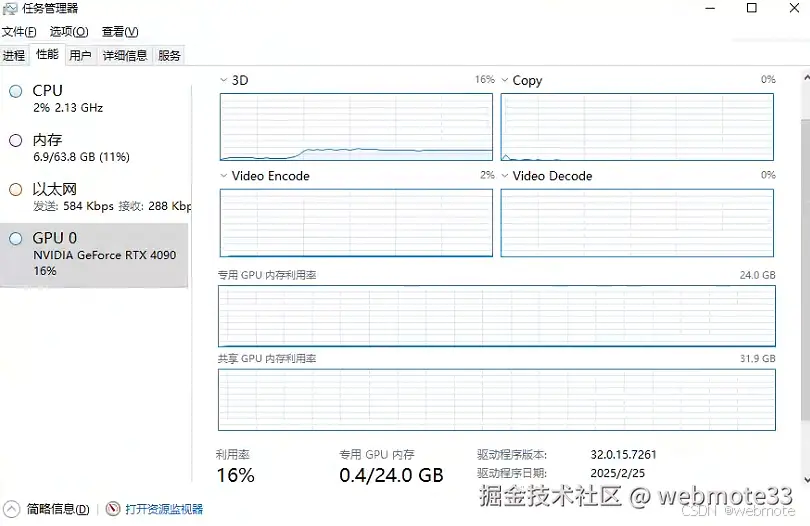Click the 以太网 circle icon in sidebar
Viewport: 810px width, 526px height.
point(15,189)
